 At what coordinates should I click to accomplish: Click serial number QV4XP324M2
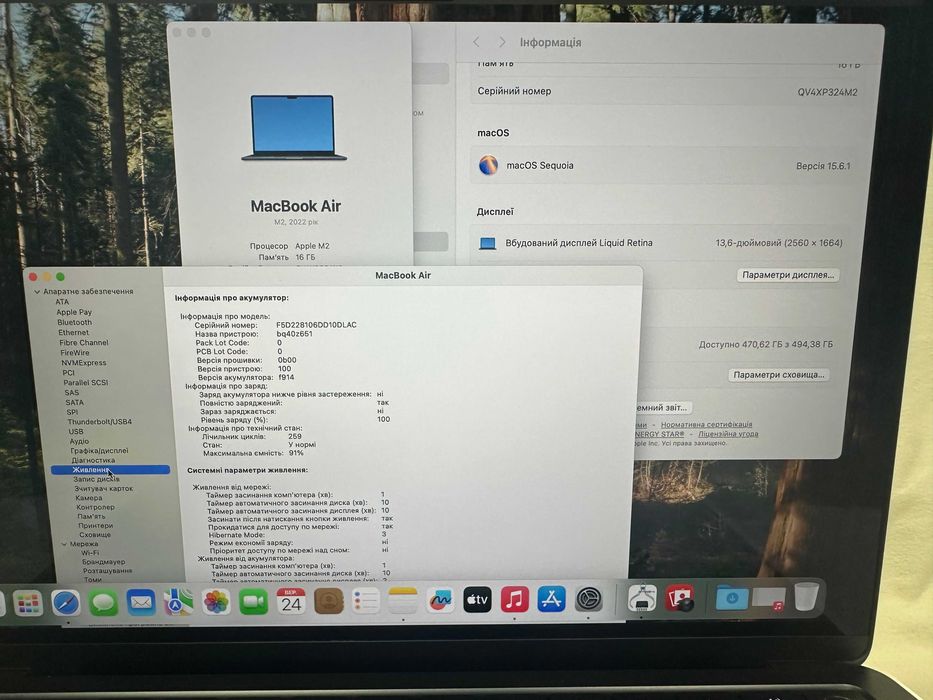coord(827,92)
